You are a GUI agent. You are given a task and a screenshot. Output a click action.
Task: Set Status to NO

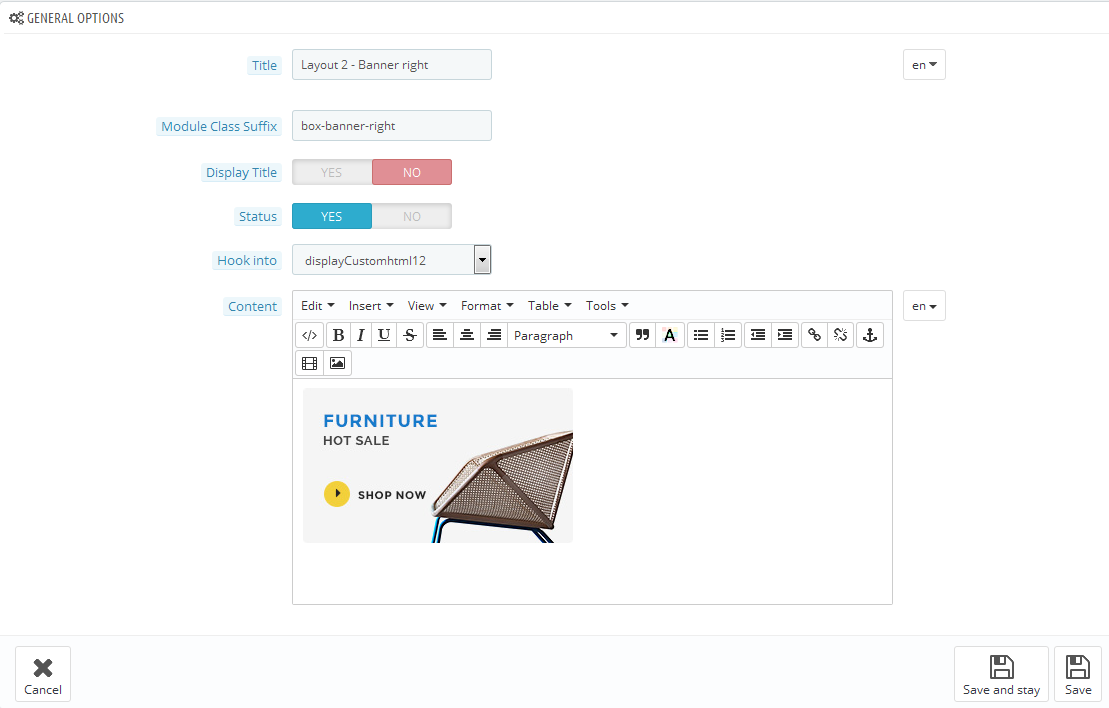click(x=412, y=216)
